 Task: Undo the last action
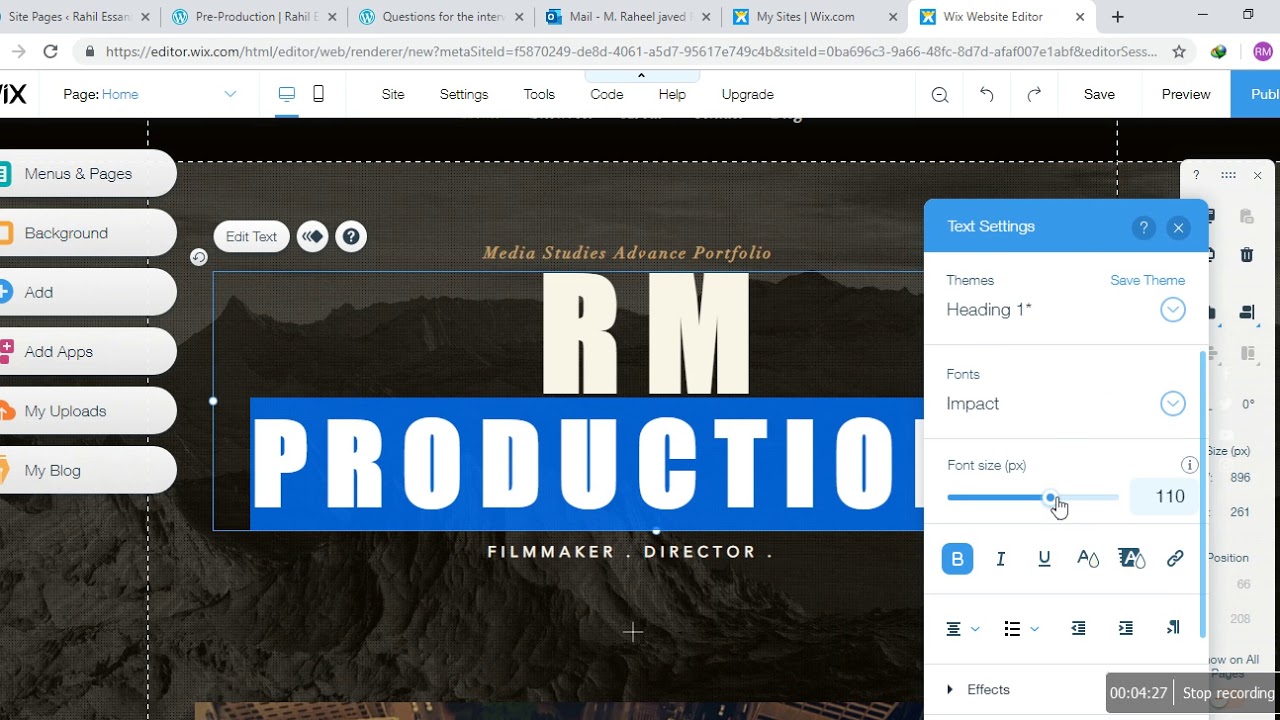[x=987, y=95]
